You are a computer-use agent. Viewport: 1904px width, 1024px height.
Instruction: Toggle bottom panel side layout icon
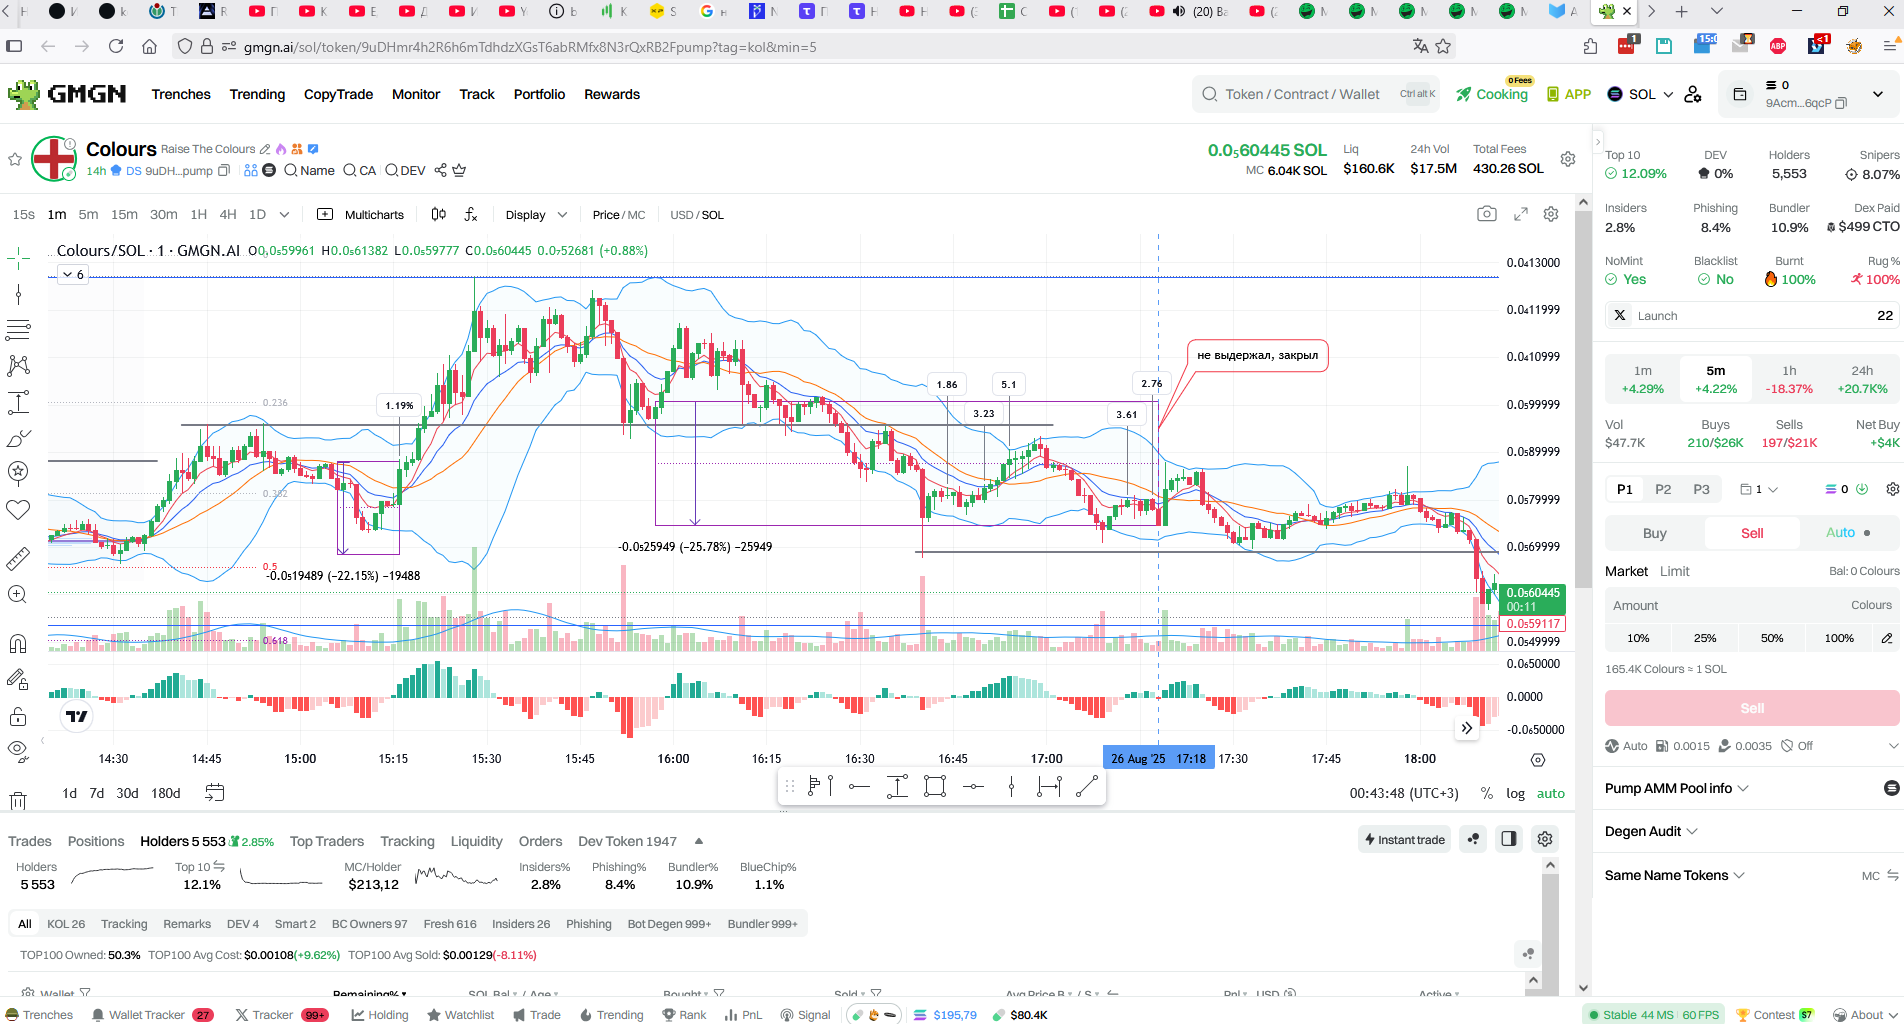click(x=1509, y=839)
